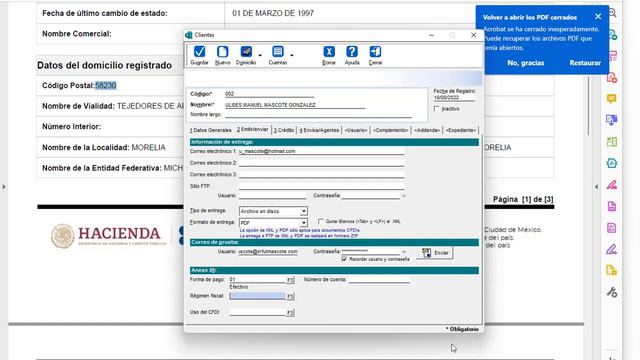This screenshot has width=640, height=360.
Task: Click the FTP Contraseña field
Action: 371,196
